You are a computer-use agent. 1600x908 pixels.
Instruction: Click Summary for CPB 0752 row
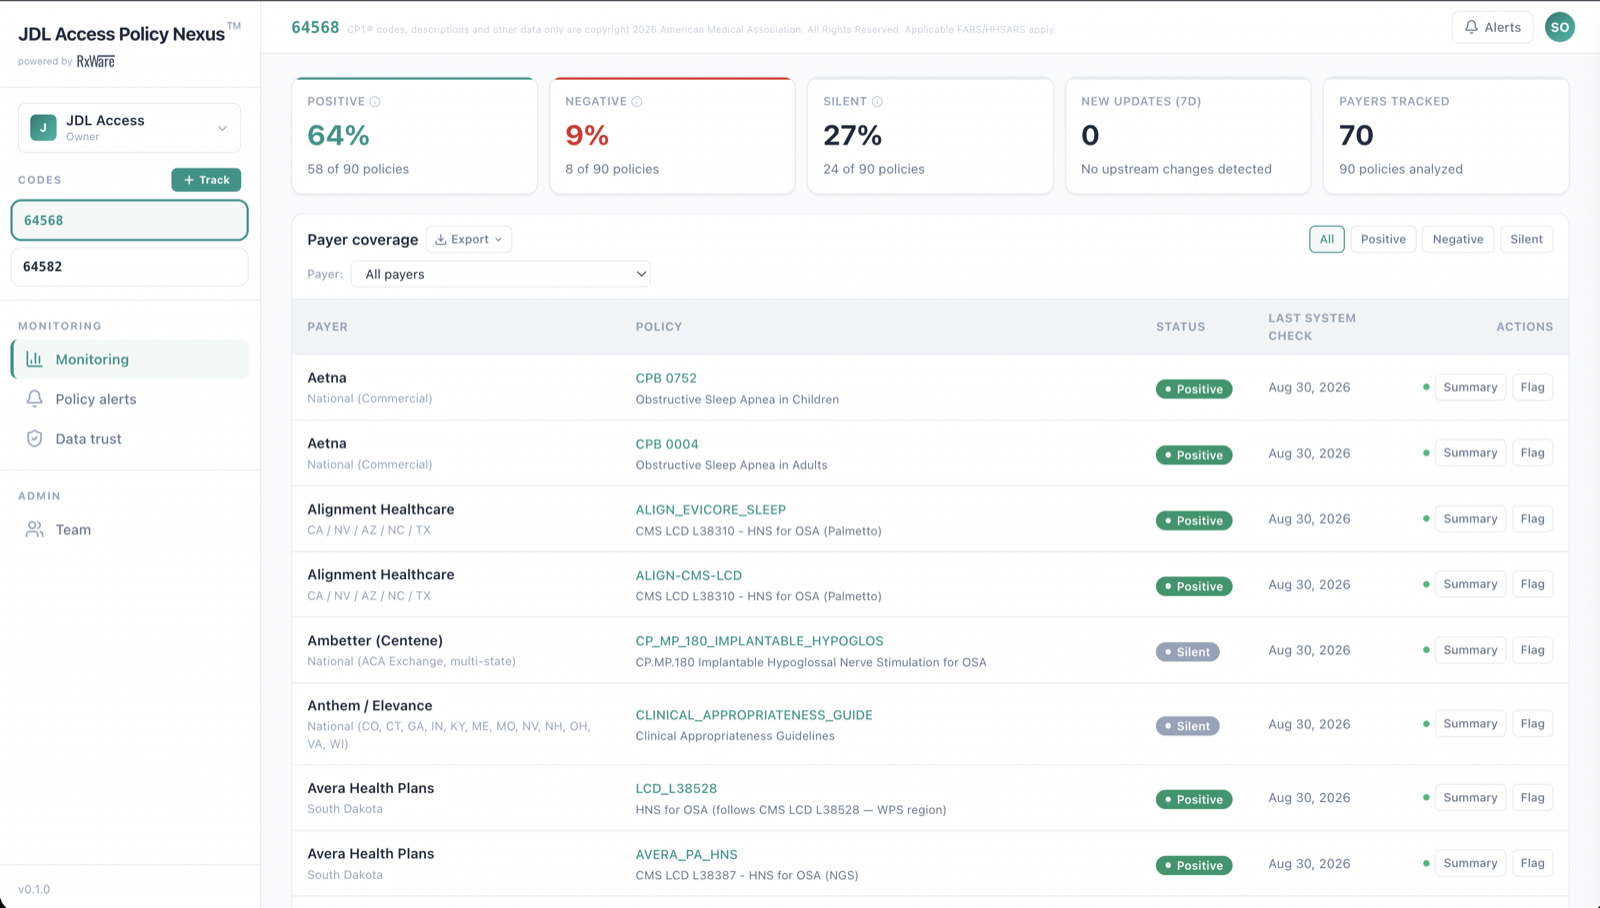(x=1470, y=387)
